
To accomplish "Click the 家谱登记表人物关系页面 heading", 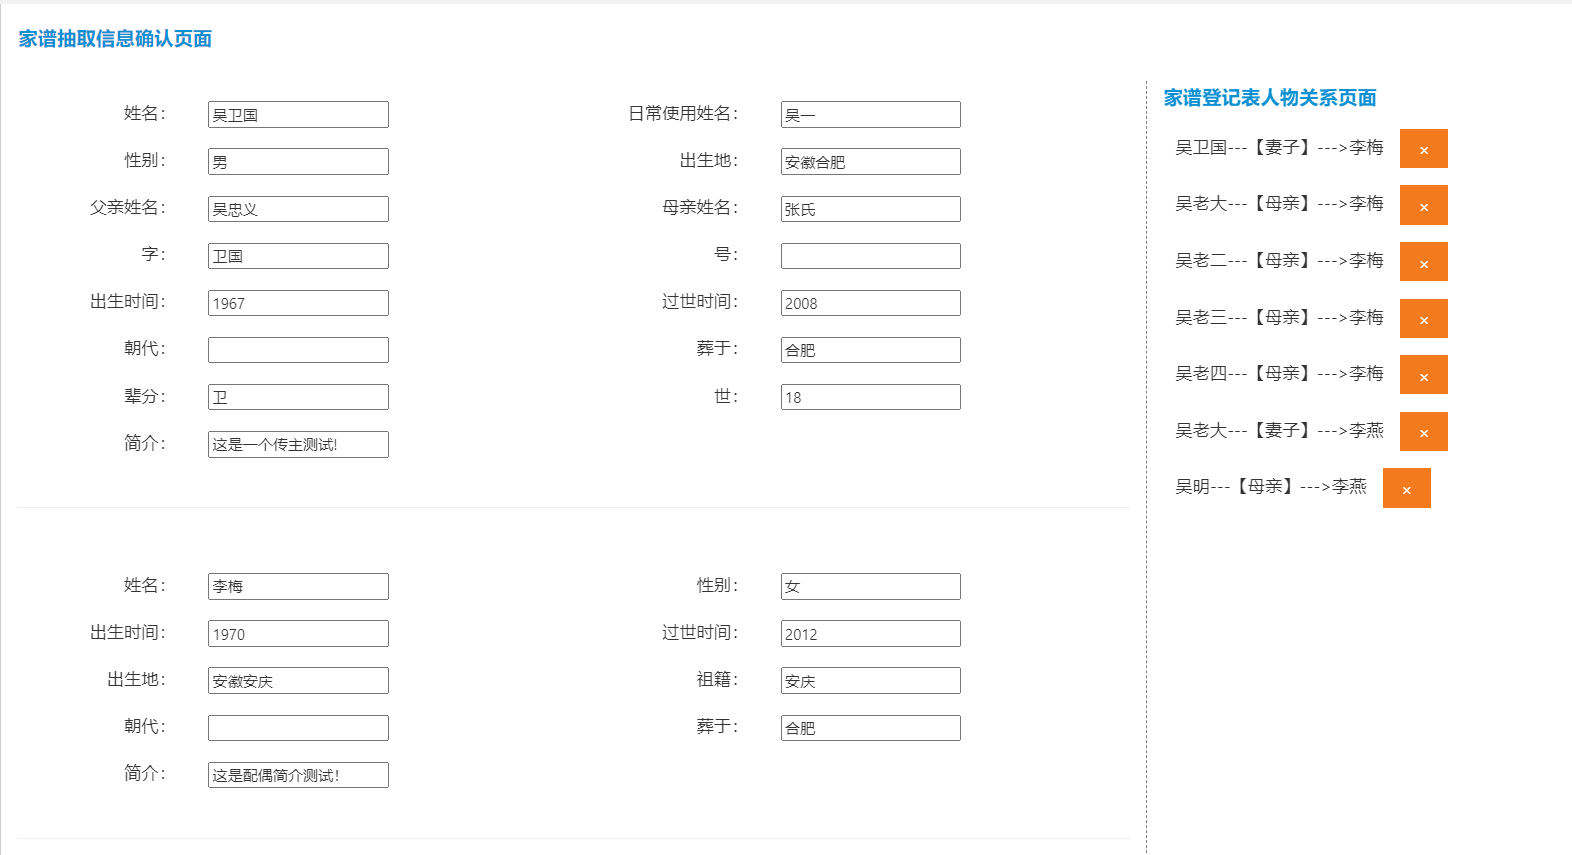I will 1270,98.
